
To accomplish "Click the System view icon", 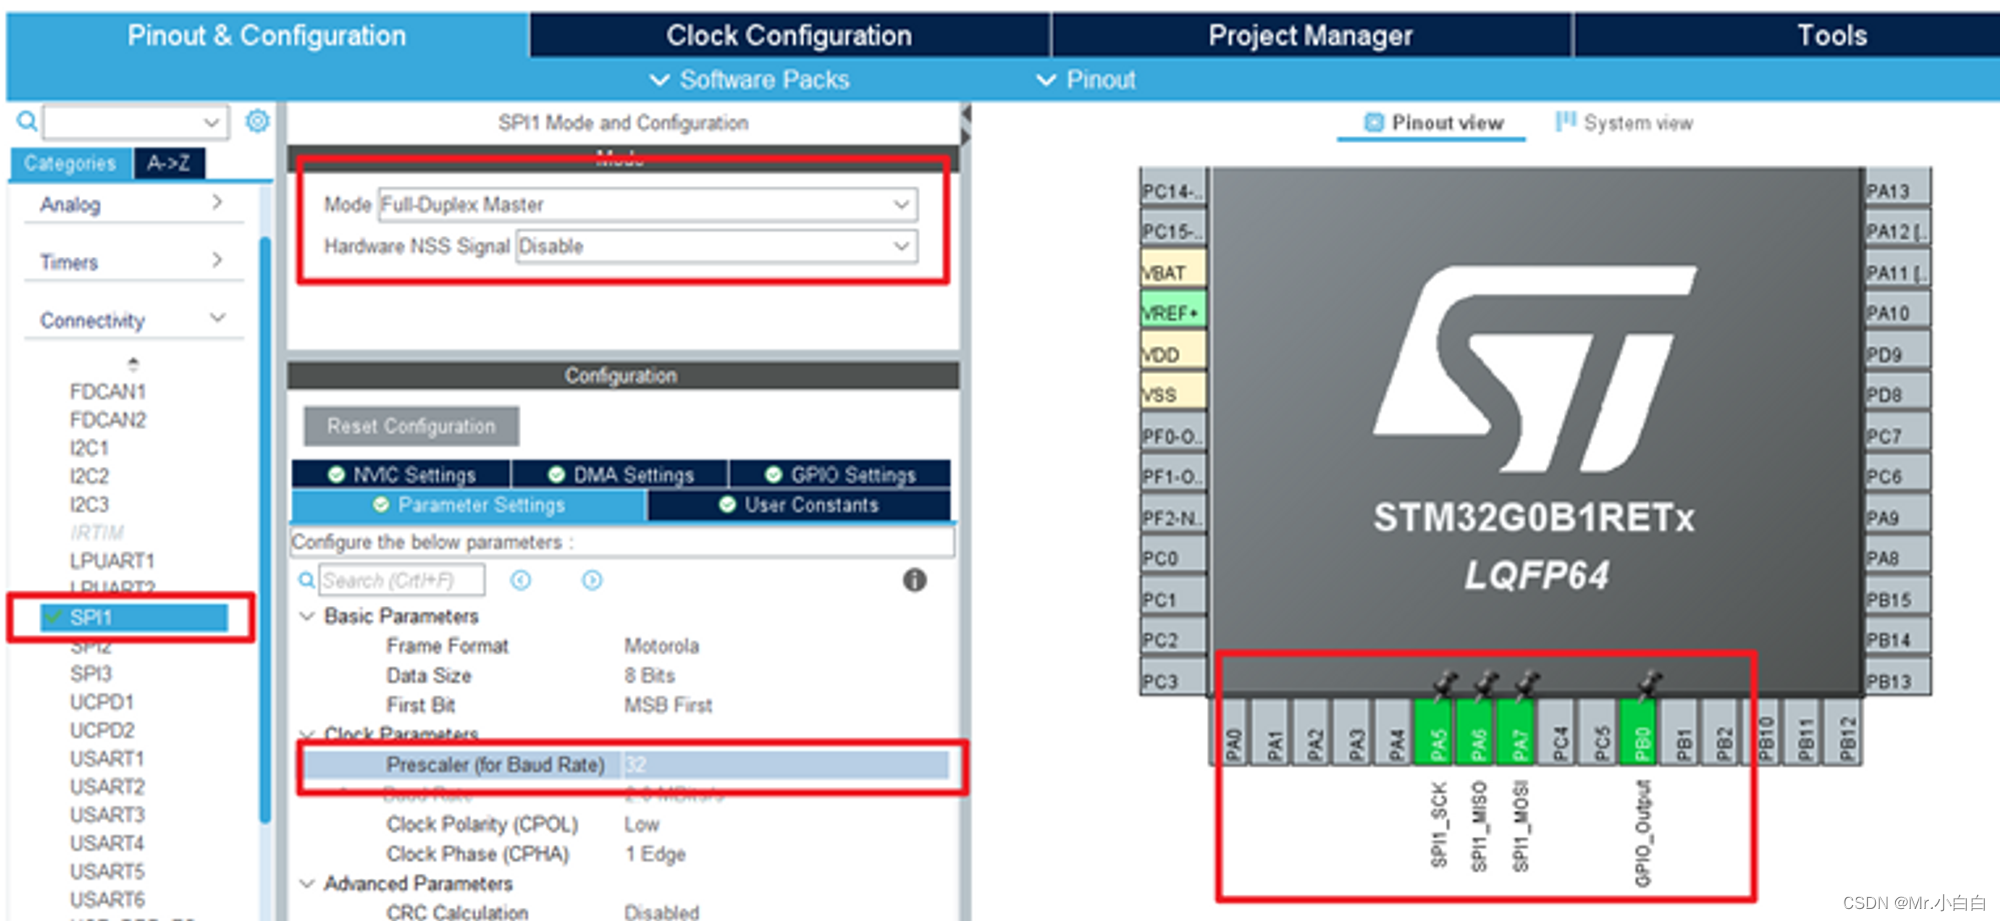I will pos(1565,121).
